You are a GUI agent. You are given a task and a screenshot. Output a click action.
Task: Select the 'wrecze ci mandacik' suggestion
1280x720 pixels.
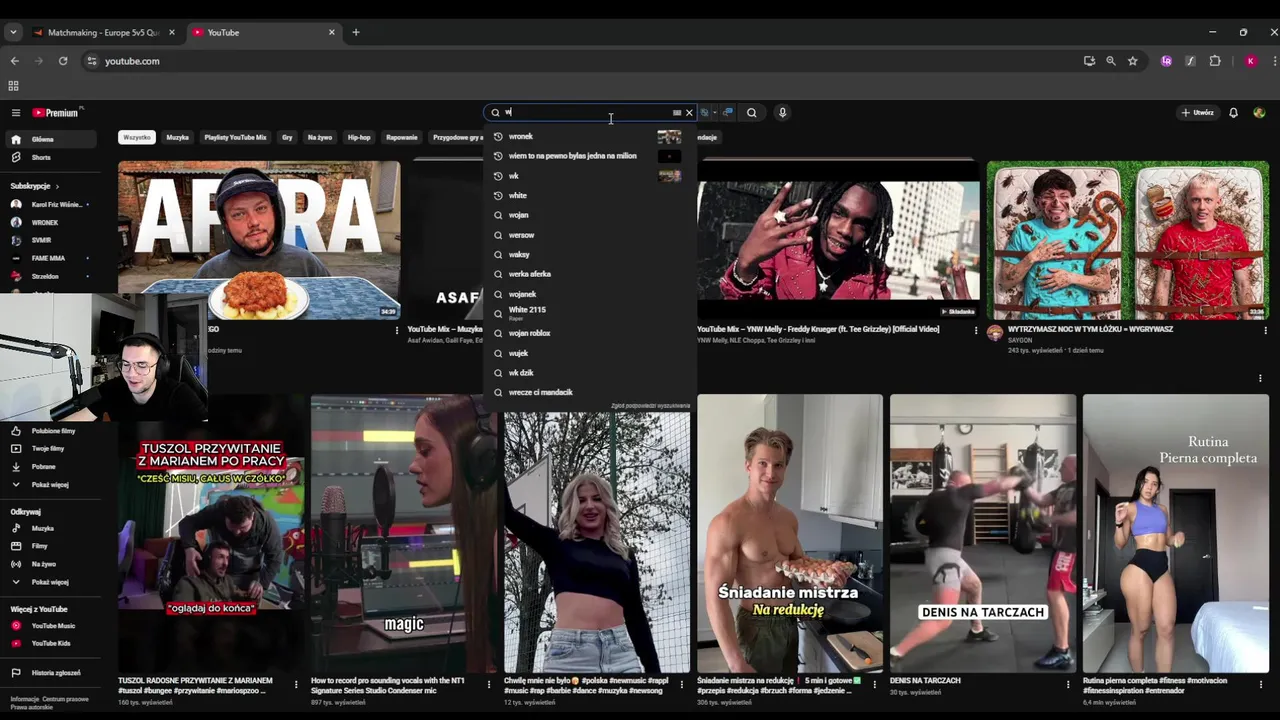click(x=590, y=392)
